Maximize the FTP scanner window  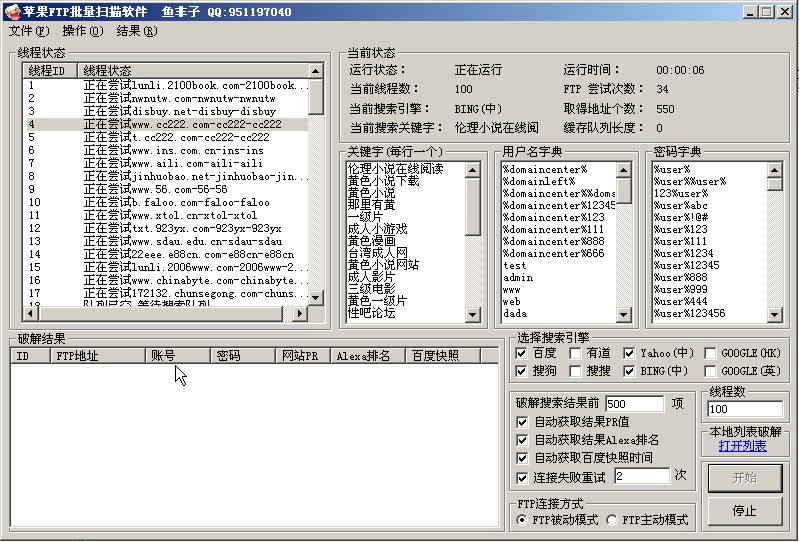766,12
